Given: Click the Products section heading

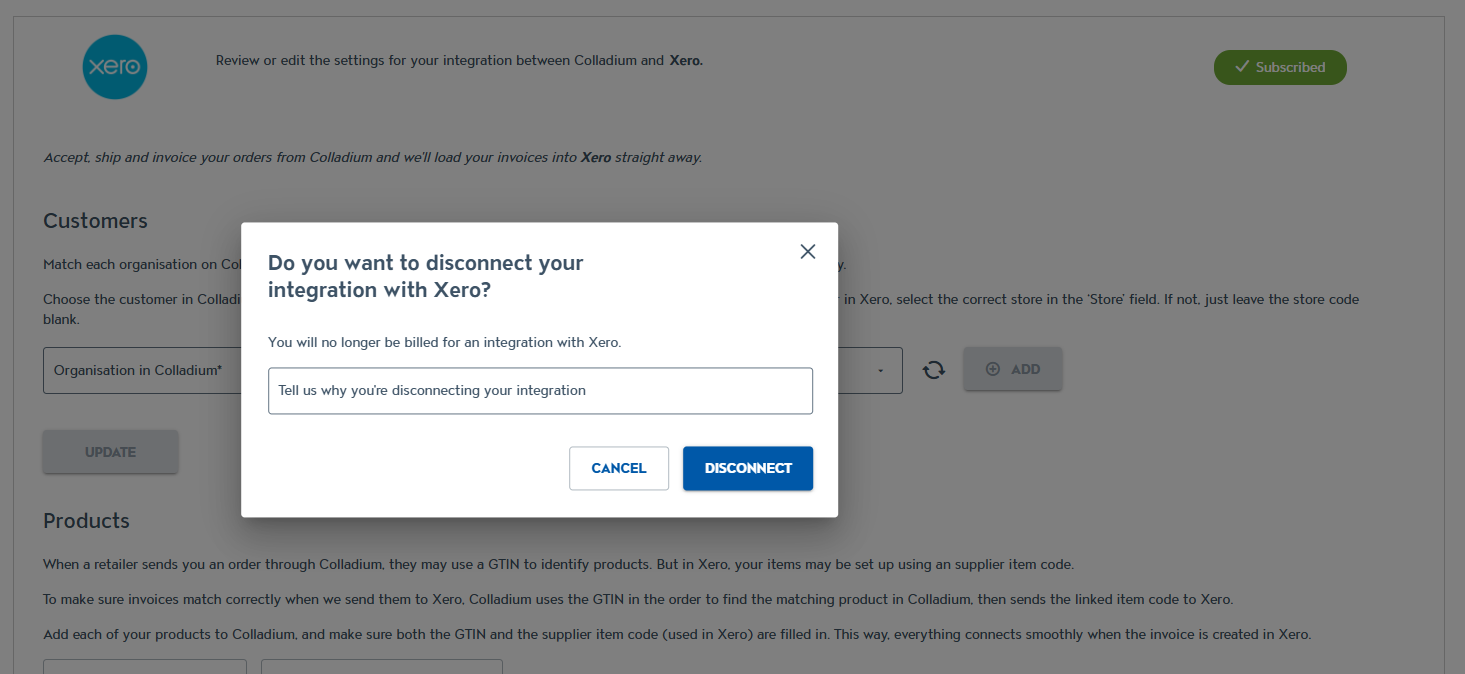Looking at the screenshot, I should (x=86, y=521).
